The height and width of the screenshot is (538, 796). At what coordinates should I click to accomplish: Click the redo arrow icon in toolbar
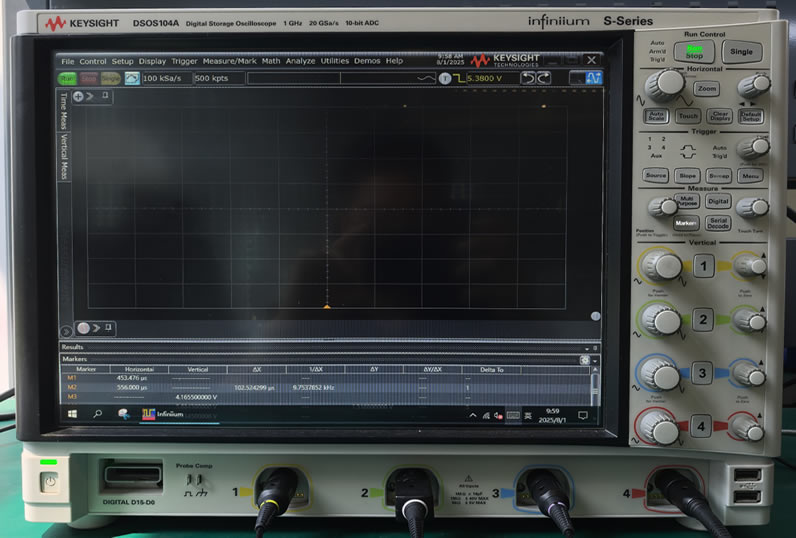click(543, 78)
